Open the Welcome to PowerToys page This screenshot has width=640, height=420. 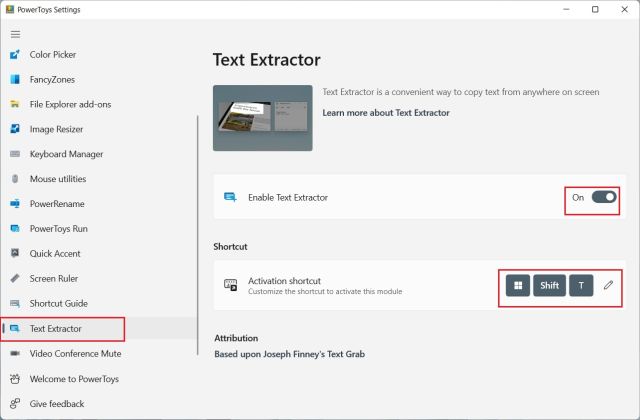[x=99, y=379]
